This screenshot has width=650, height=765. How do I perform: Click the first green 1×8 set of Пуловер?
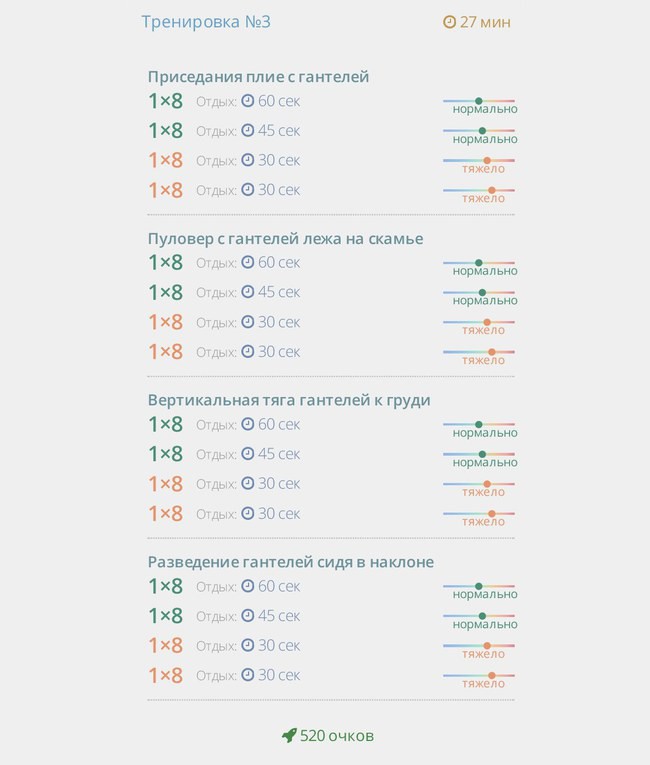click(166, 262)
